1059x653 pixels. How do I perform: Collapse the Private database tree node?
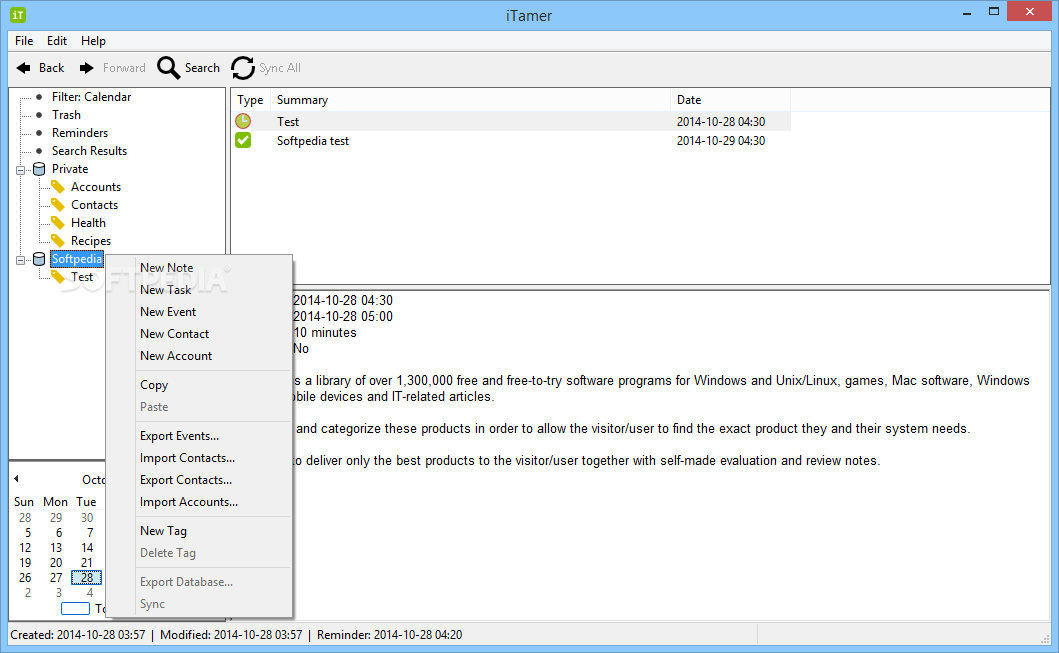click(x=20, y=169)
